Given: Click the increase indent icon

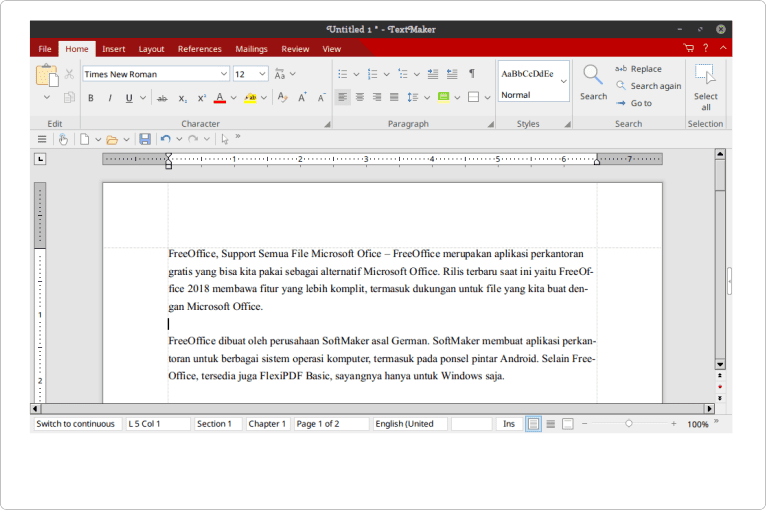Looking at the screenshot, I should point(433,74).
